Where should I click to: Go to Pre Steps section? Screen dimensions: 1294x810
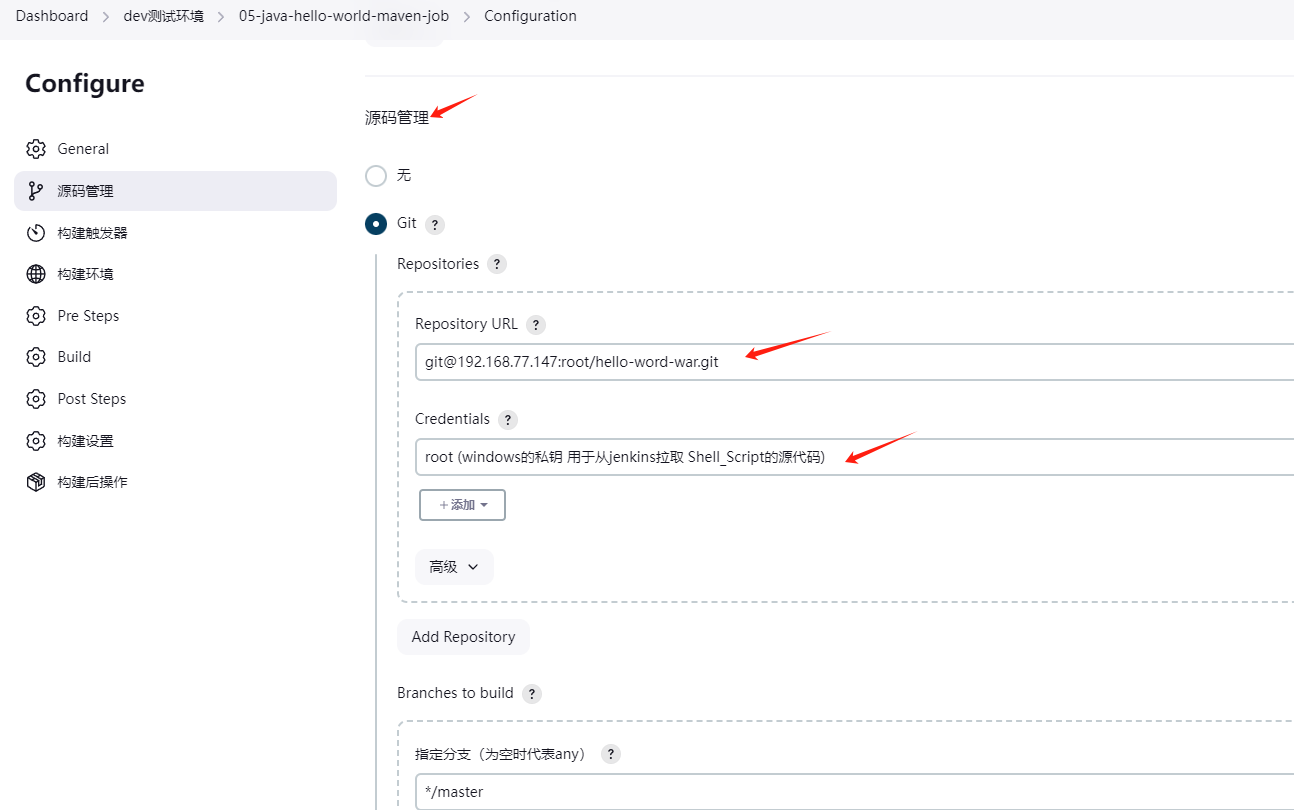click(x=175, y=316)
